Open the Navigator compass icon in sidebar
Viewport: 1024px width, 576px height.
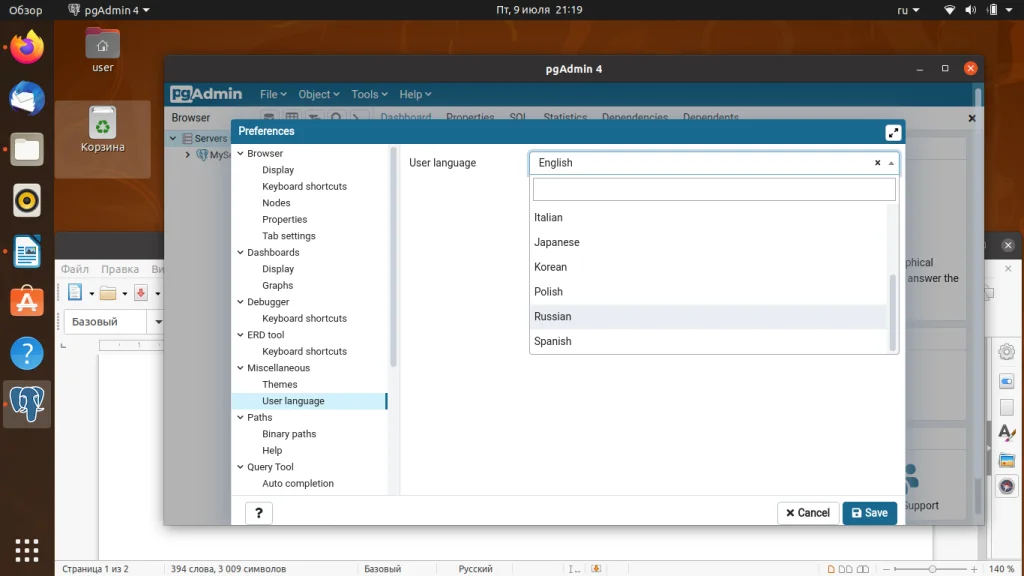[1007, 486]
